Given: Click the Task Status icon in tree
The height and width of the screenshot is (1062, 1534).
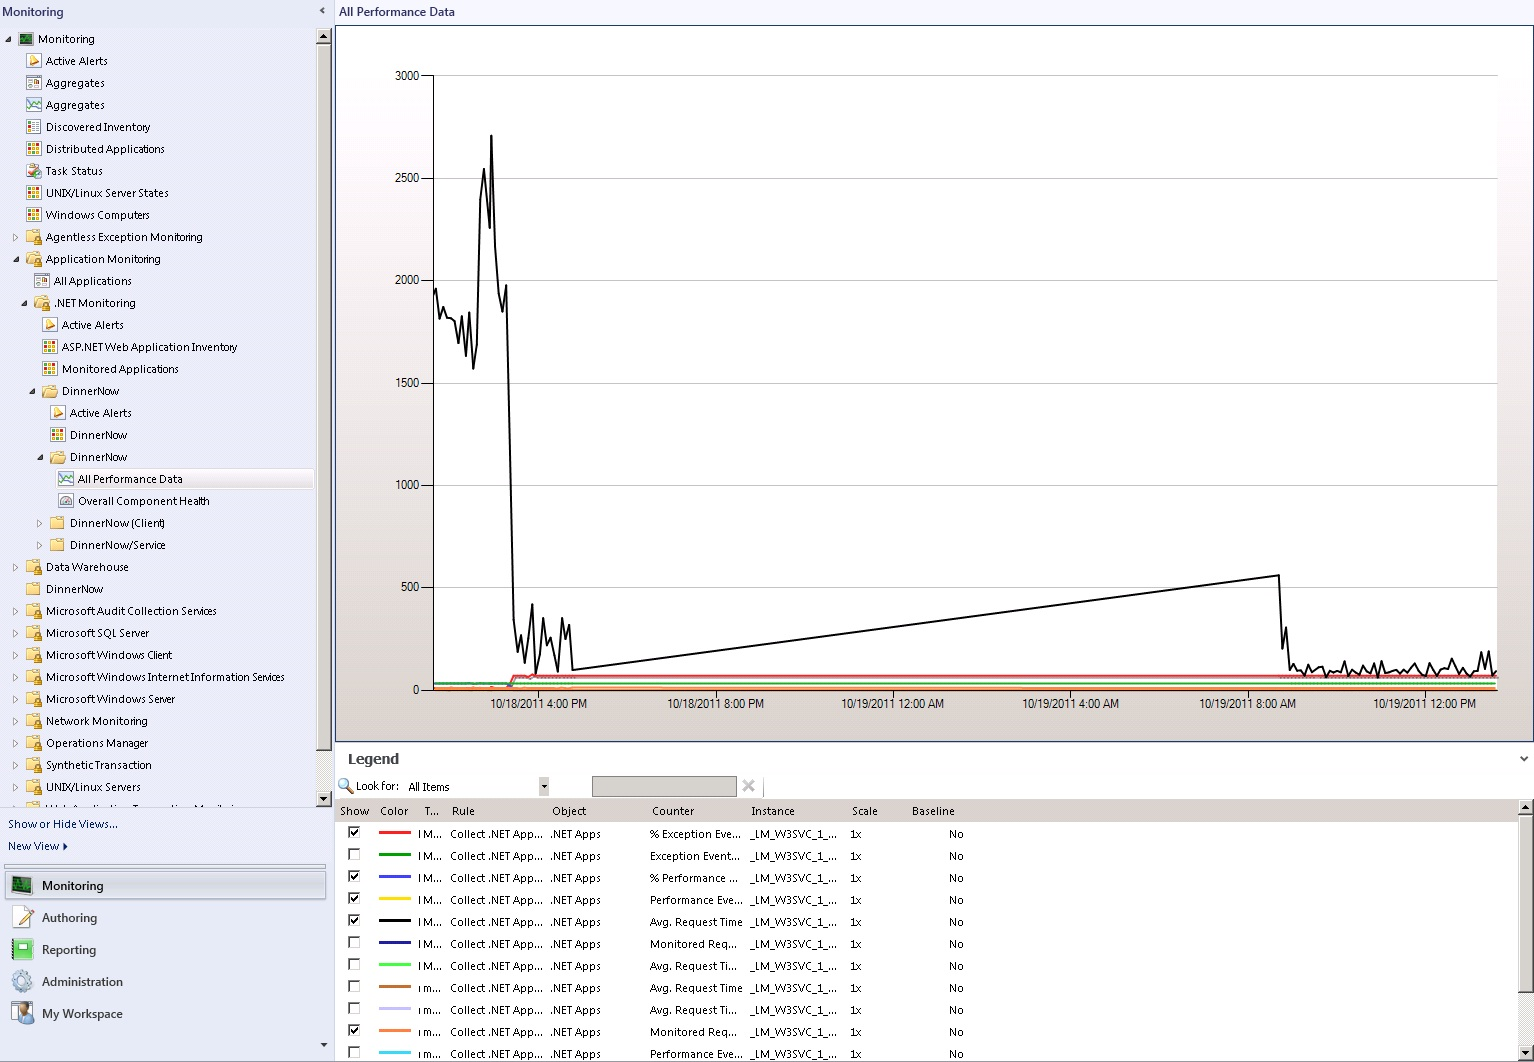Looking at the screenshot, I should [34, 171].
